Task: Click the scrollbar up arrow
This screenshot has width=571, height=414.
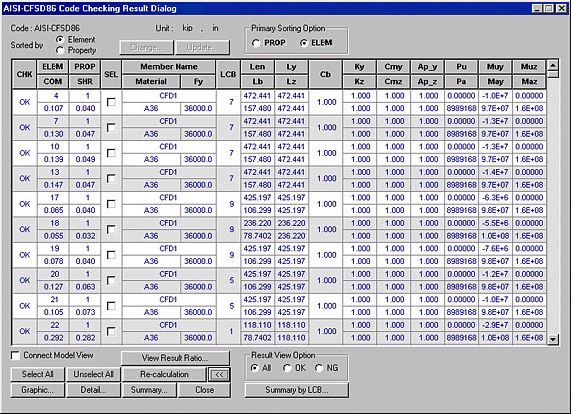Action: point(553,66)
